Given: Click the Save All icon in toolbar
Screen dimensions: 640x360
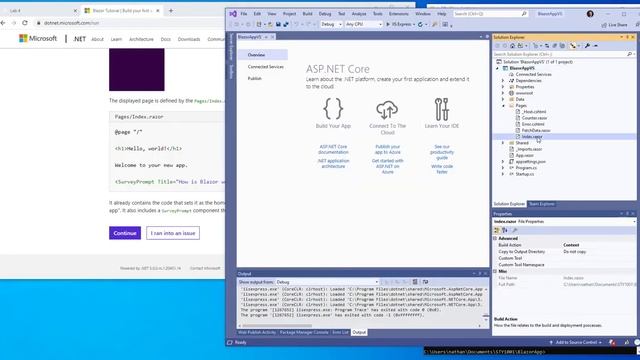Looking at the screenshot, I should click(x=286, y=24).
